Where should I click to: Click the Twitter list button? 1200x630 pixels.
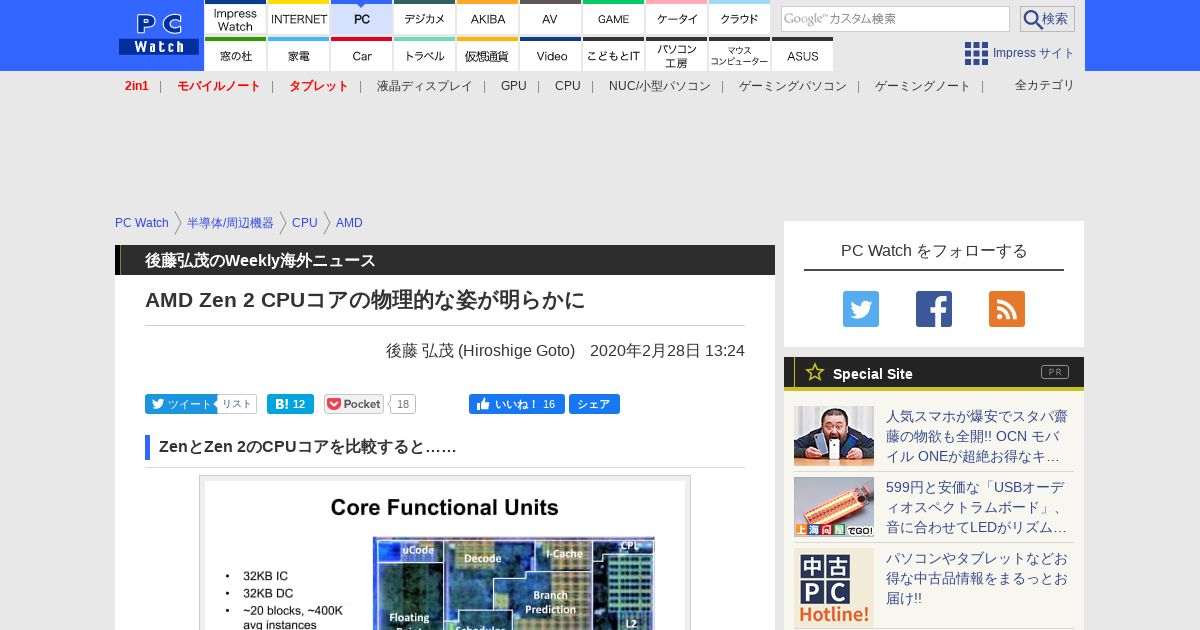point(237,404)
